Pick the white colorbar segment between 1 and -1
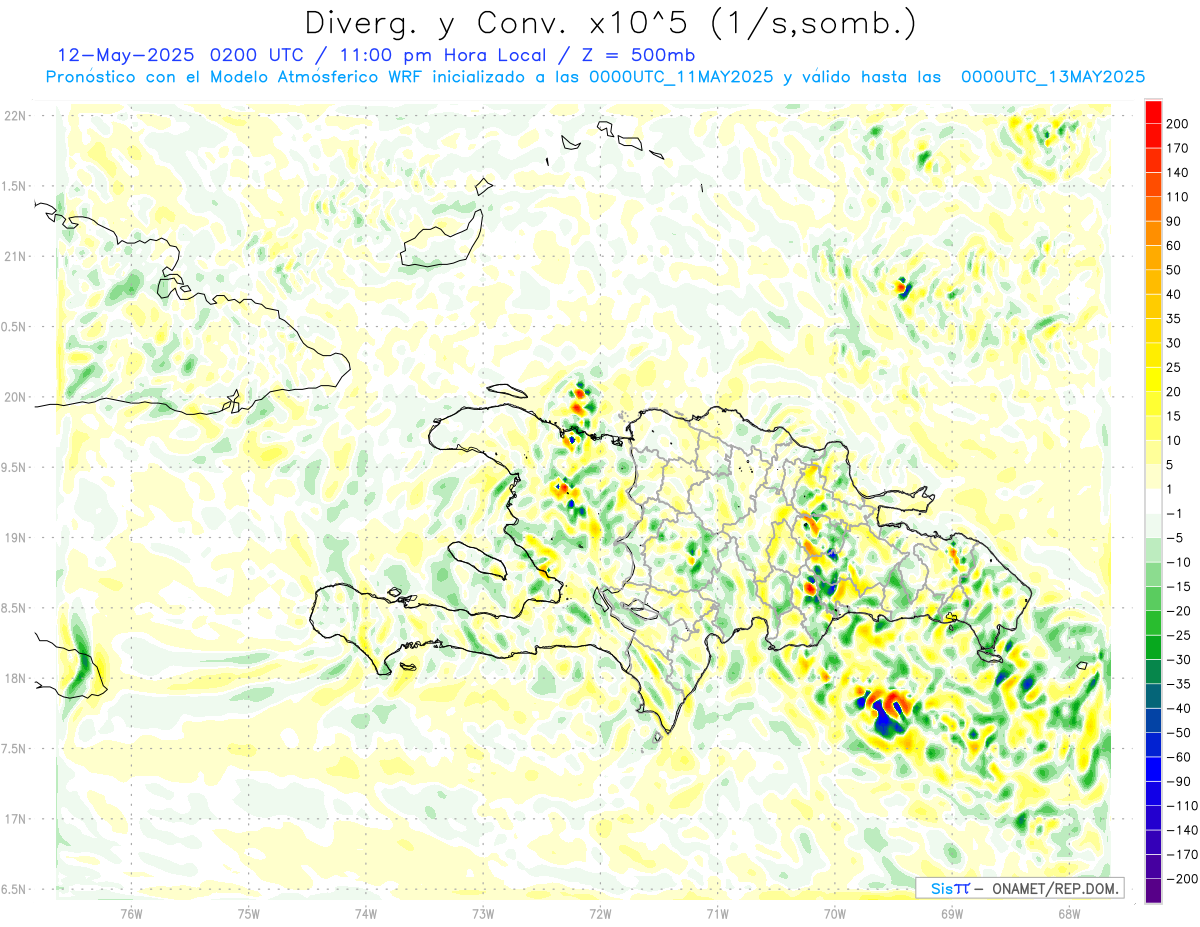 tap(1153, 501)
